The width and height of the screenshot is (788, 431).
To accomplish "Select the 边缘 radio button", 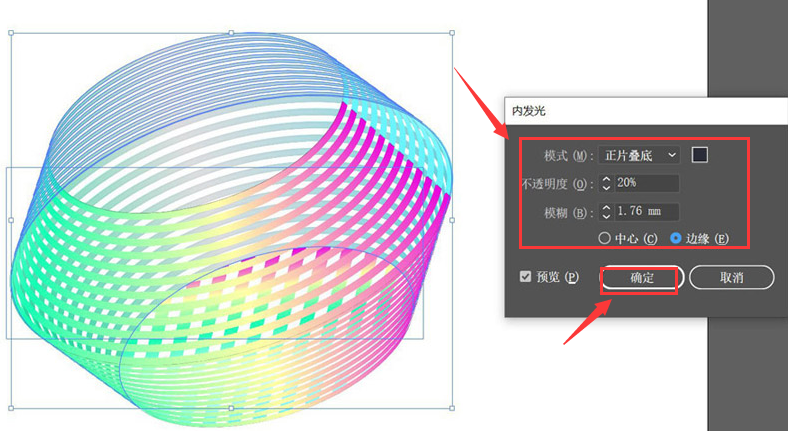I will tap(676, 238).
